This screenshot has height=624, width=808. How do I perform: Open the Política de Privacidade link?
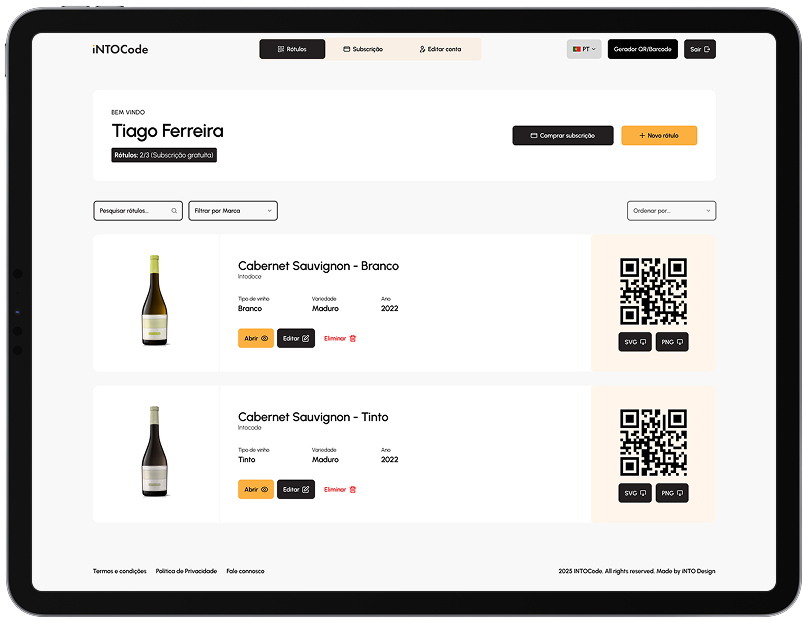click(186, 571)
